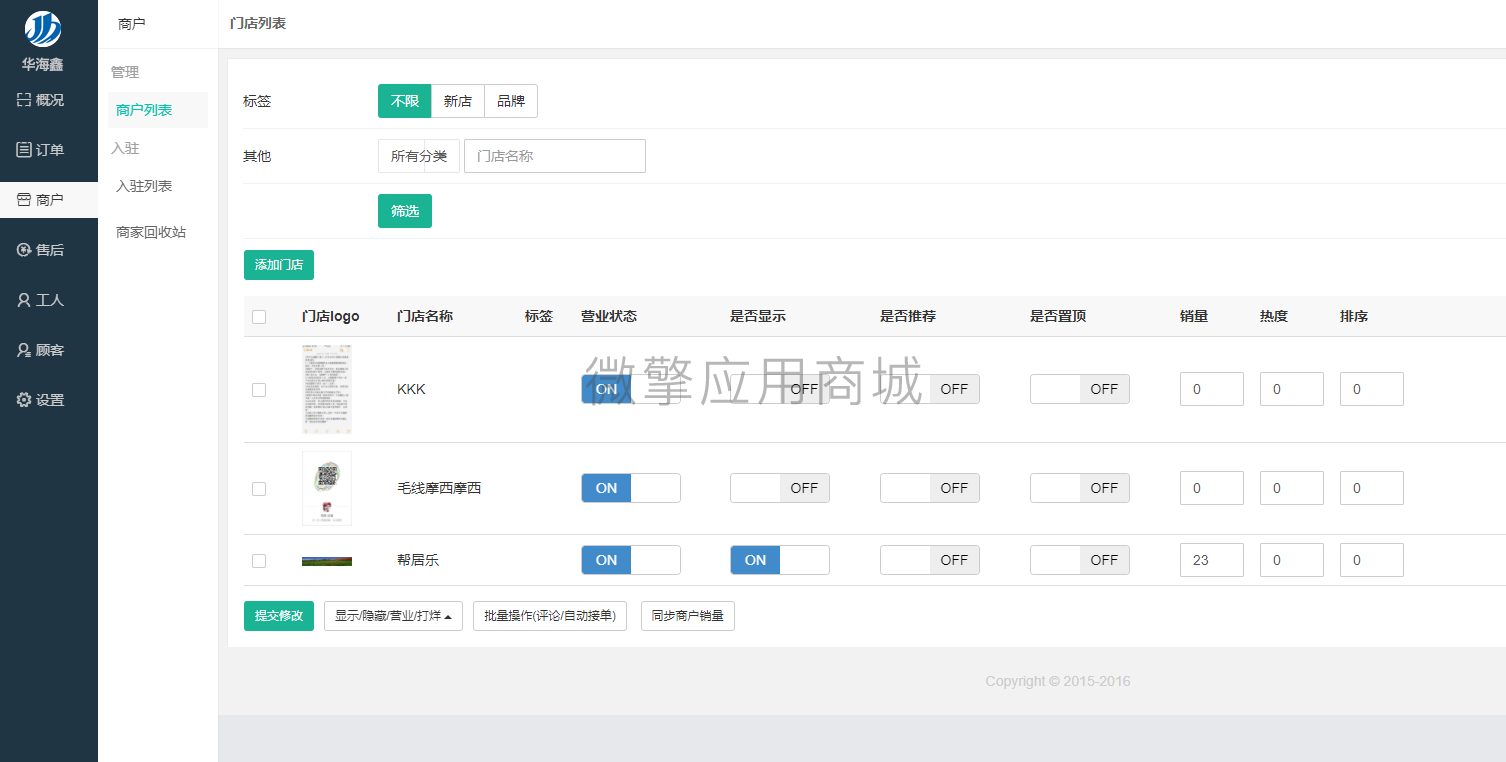This screenshot has height=762, width=1506.
Task: Click 热度 field in KKK row
Action: 1292,389
